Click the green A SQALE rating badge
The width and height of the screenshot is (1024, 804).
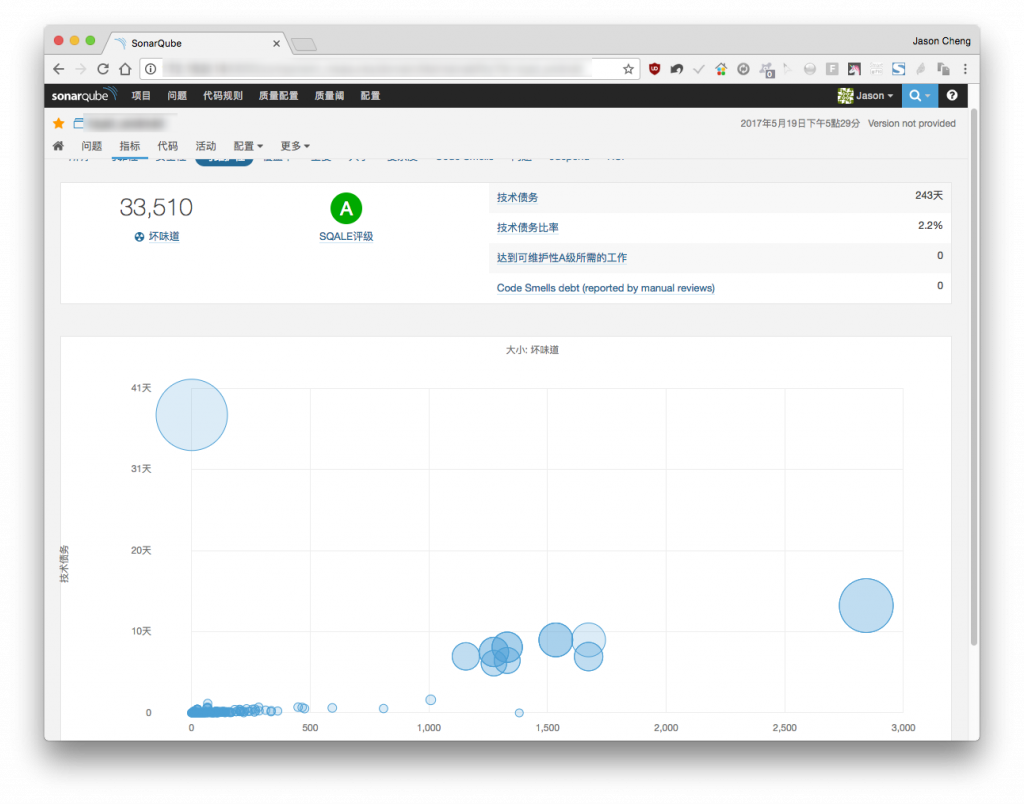(x=346, y=208)
